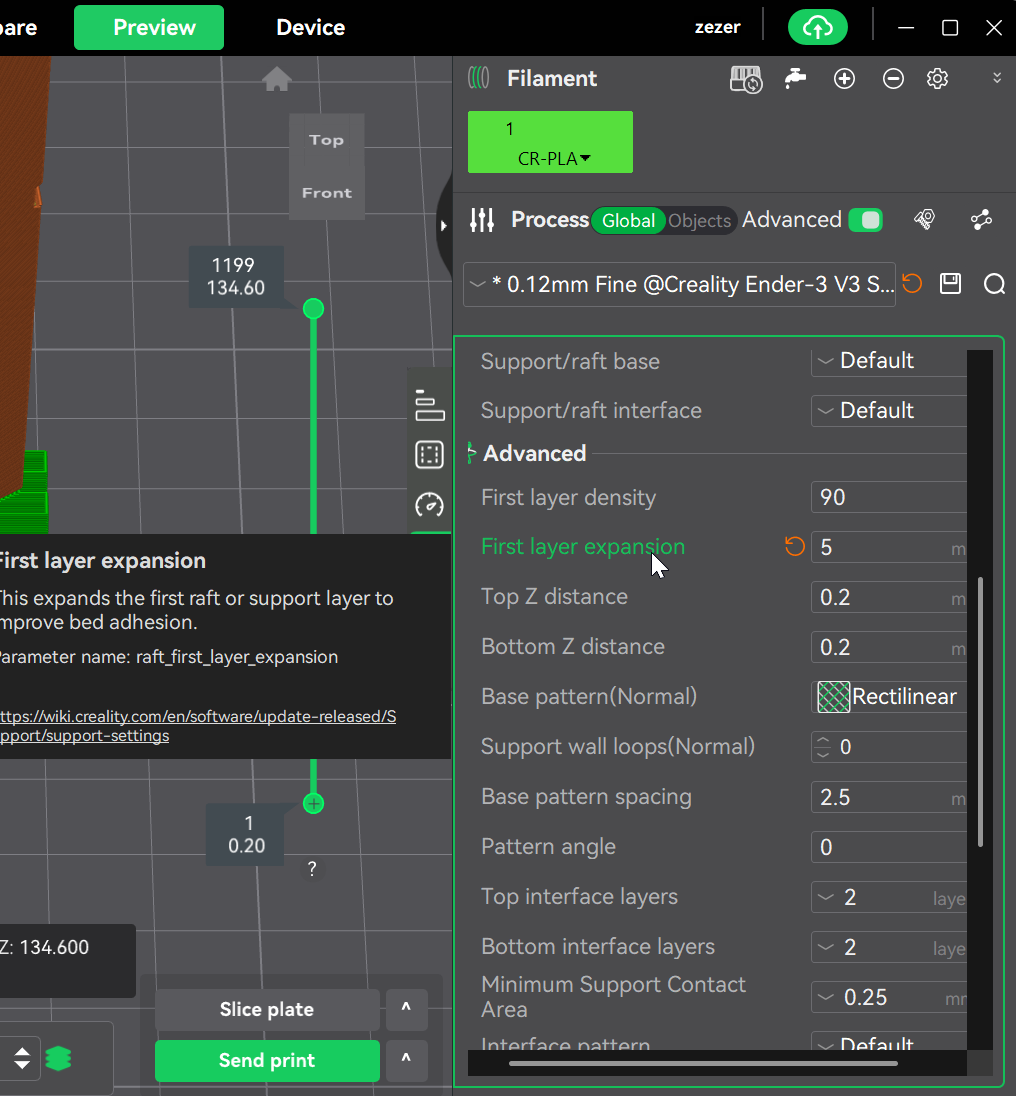This screenshot has width=1016, height=1096.
Task: Click the speed gauge icon in the side strip
Action: click(429, 504)
